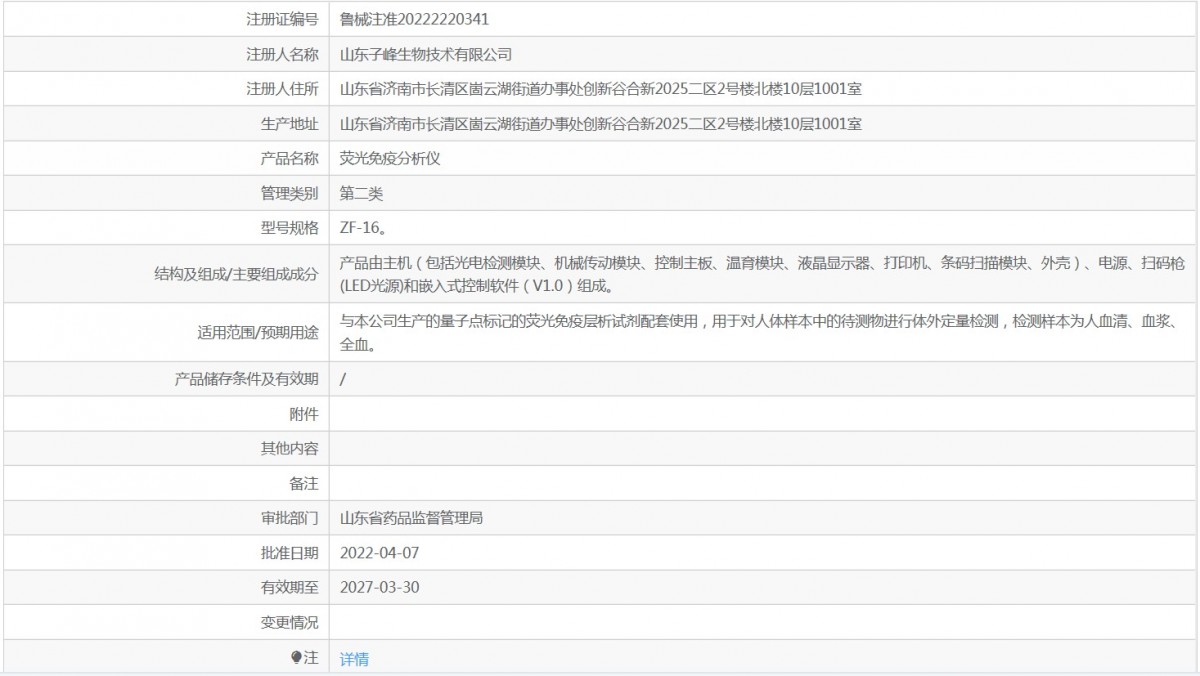1200x676 pixels.
Task: Select the management class 第二类
Action: click(361, 193)
